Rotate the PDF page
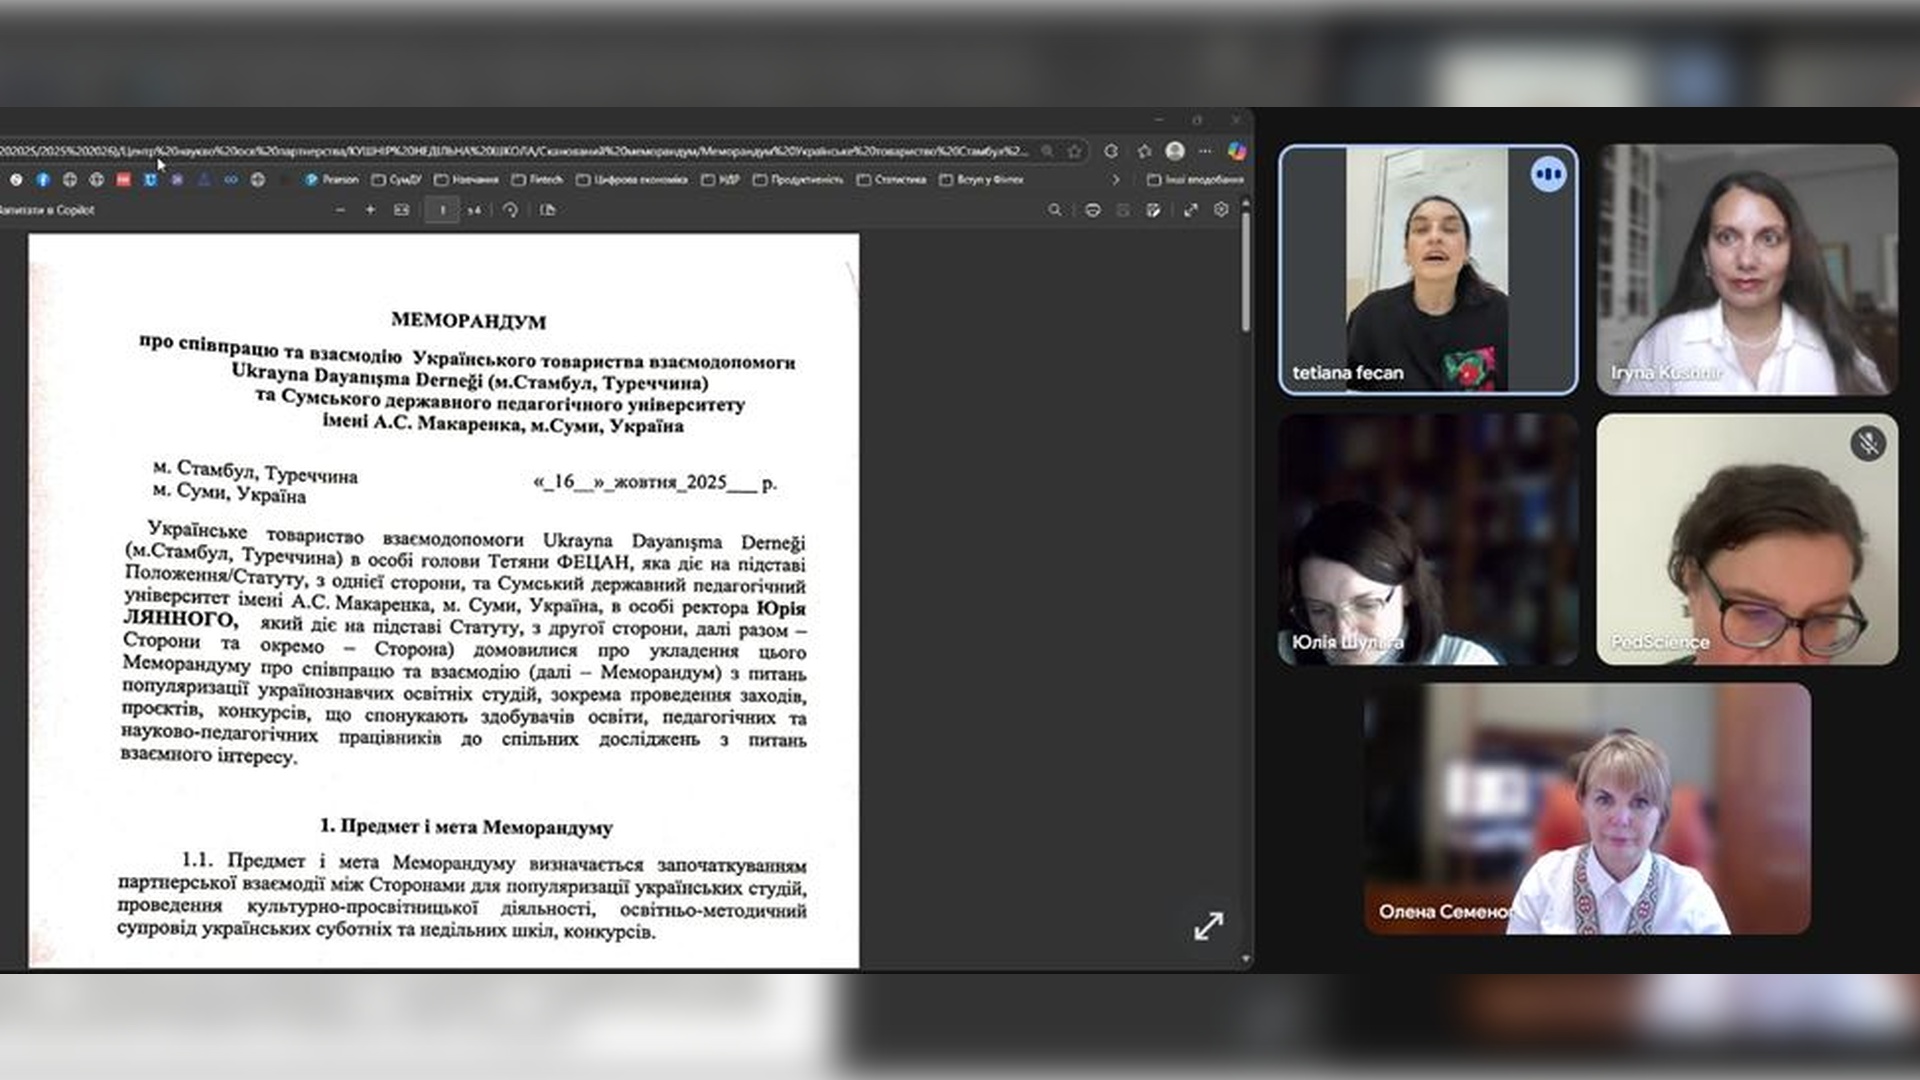The width and height of the screenshot is (1920, 1080). click(x=511, y=210)
